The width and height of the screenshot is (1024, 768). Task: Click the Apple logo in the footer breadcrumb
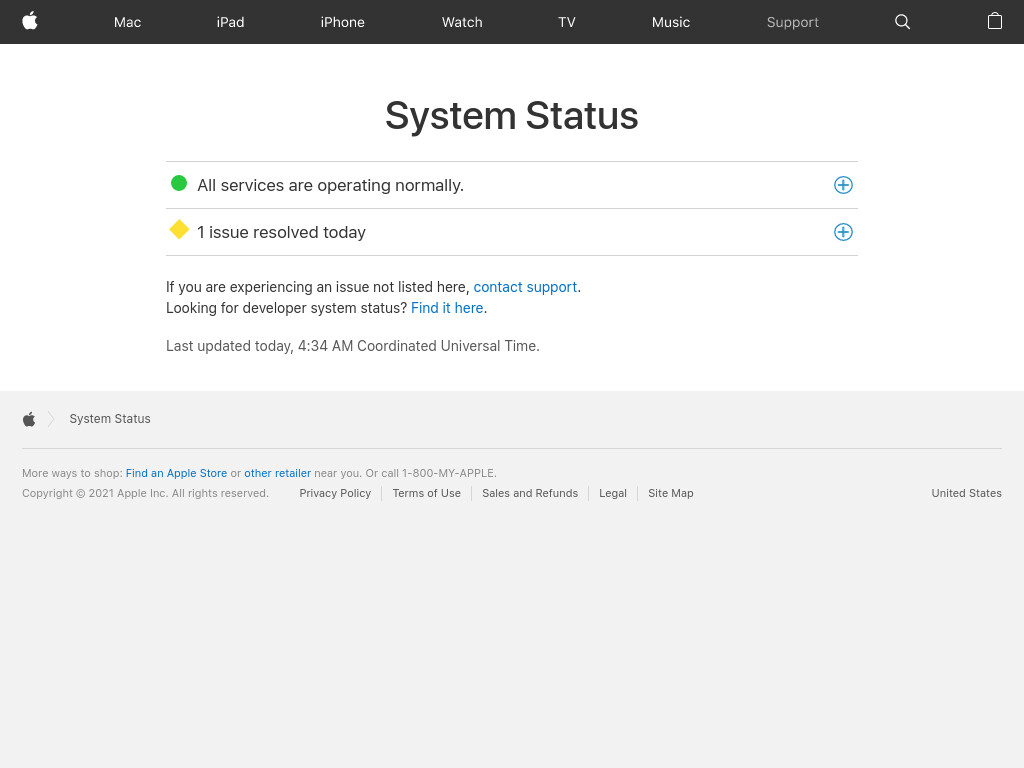(x=29, y=419)
